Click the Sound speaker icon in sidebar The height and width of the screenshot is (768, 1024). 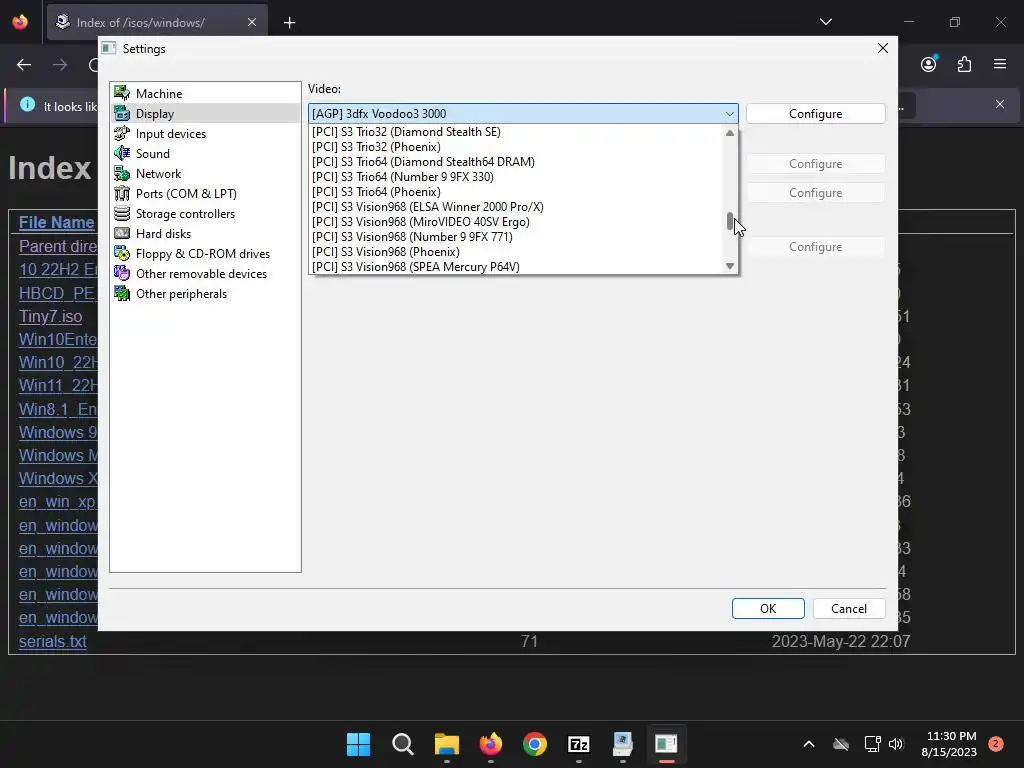122,153
